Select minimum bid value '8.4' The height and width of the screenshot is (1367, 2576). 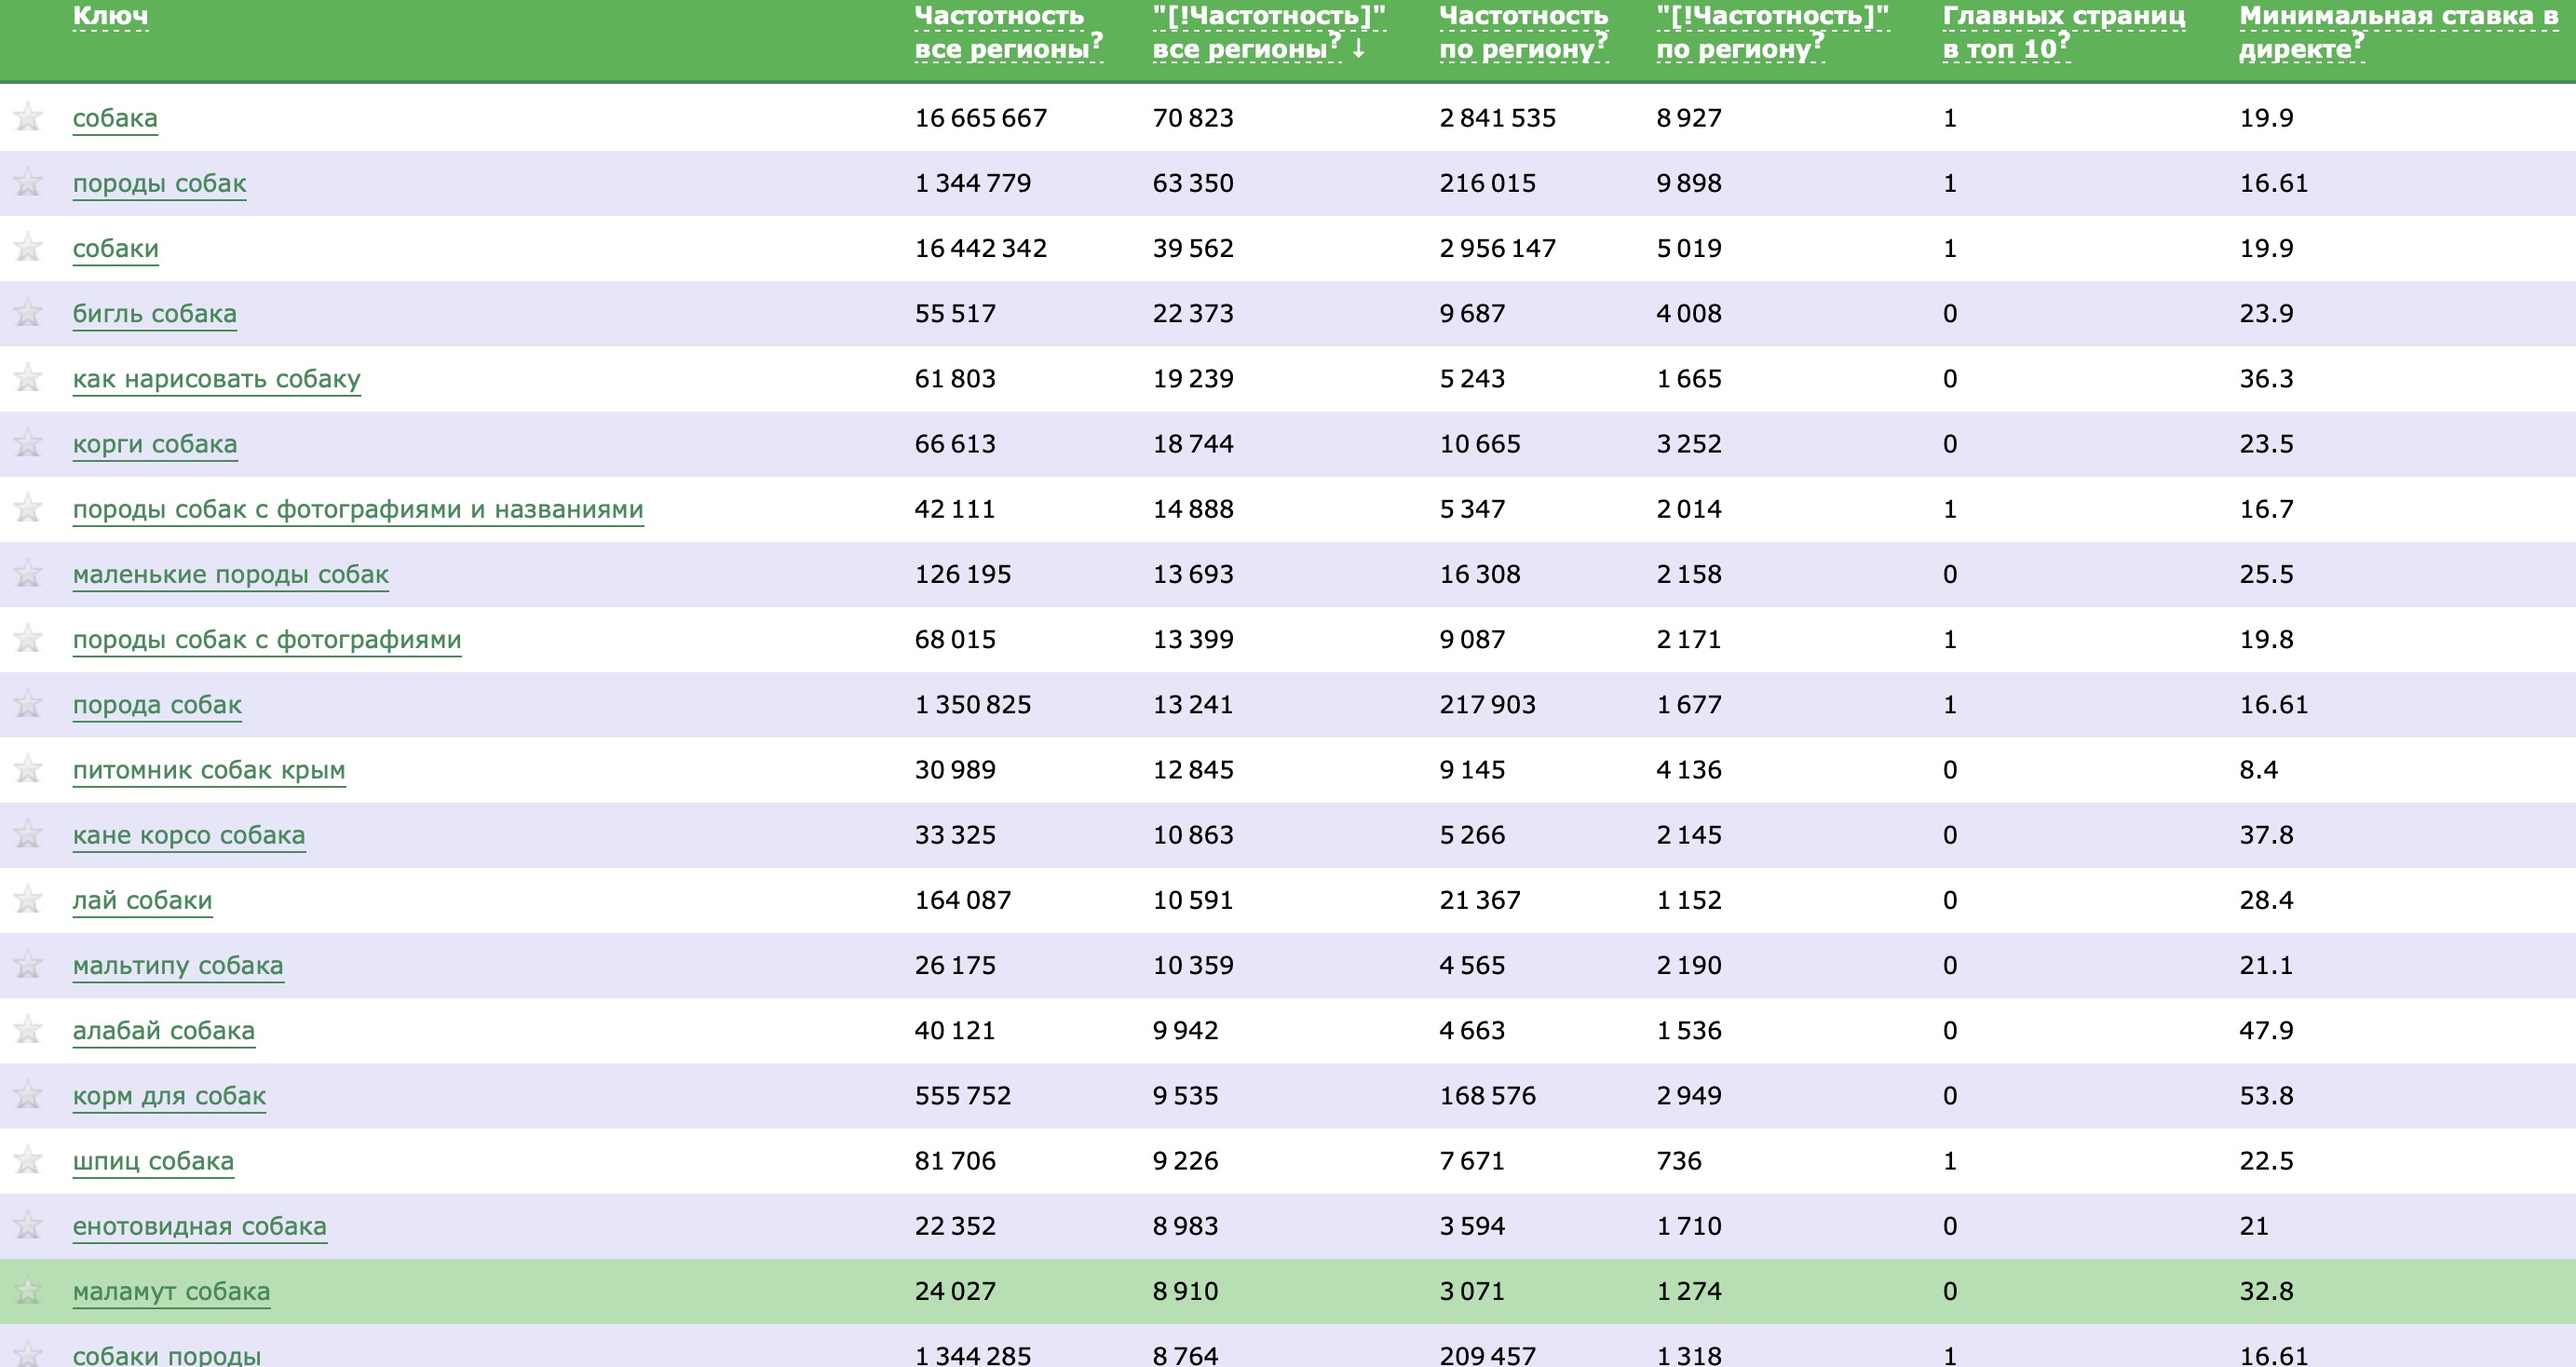(2258, 769)
